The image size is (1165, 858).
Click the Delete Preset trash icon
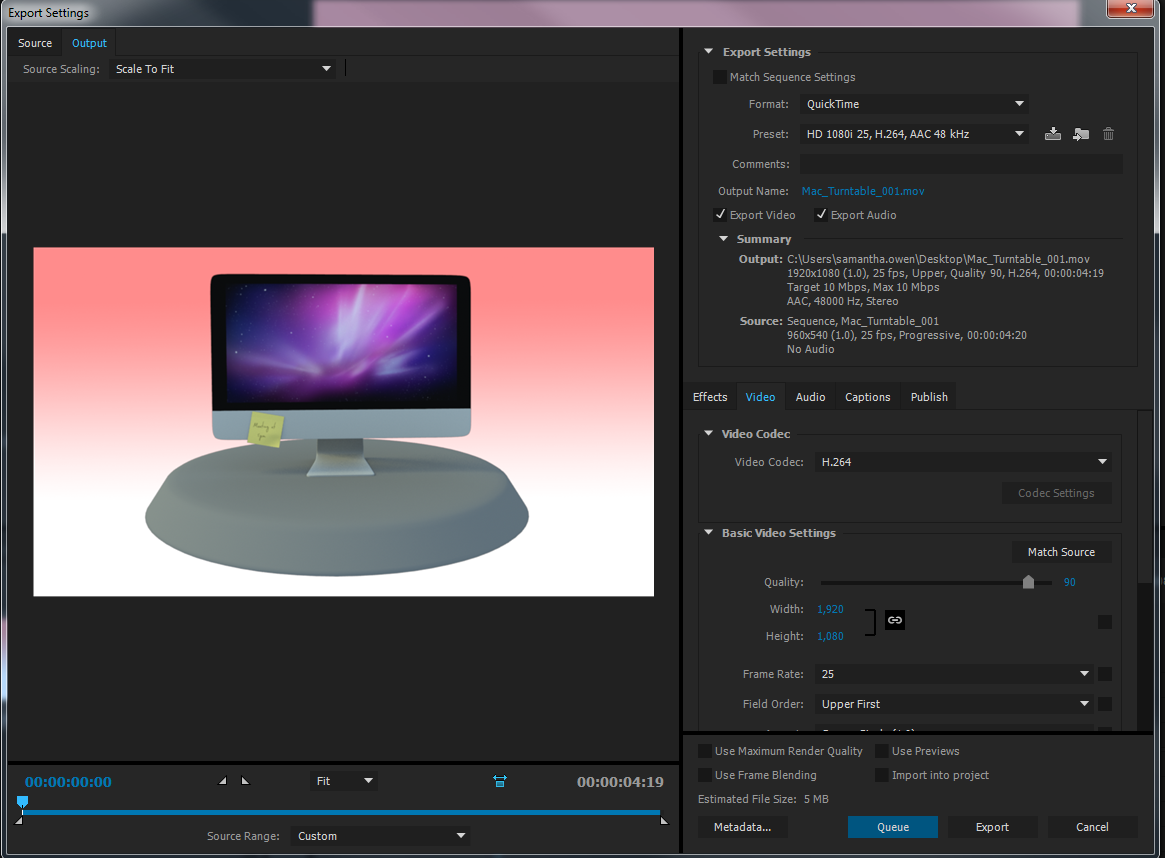pyautogui.click(x=1108, y=133)
